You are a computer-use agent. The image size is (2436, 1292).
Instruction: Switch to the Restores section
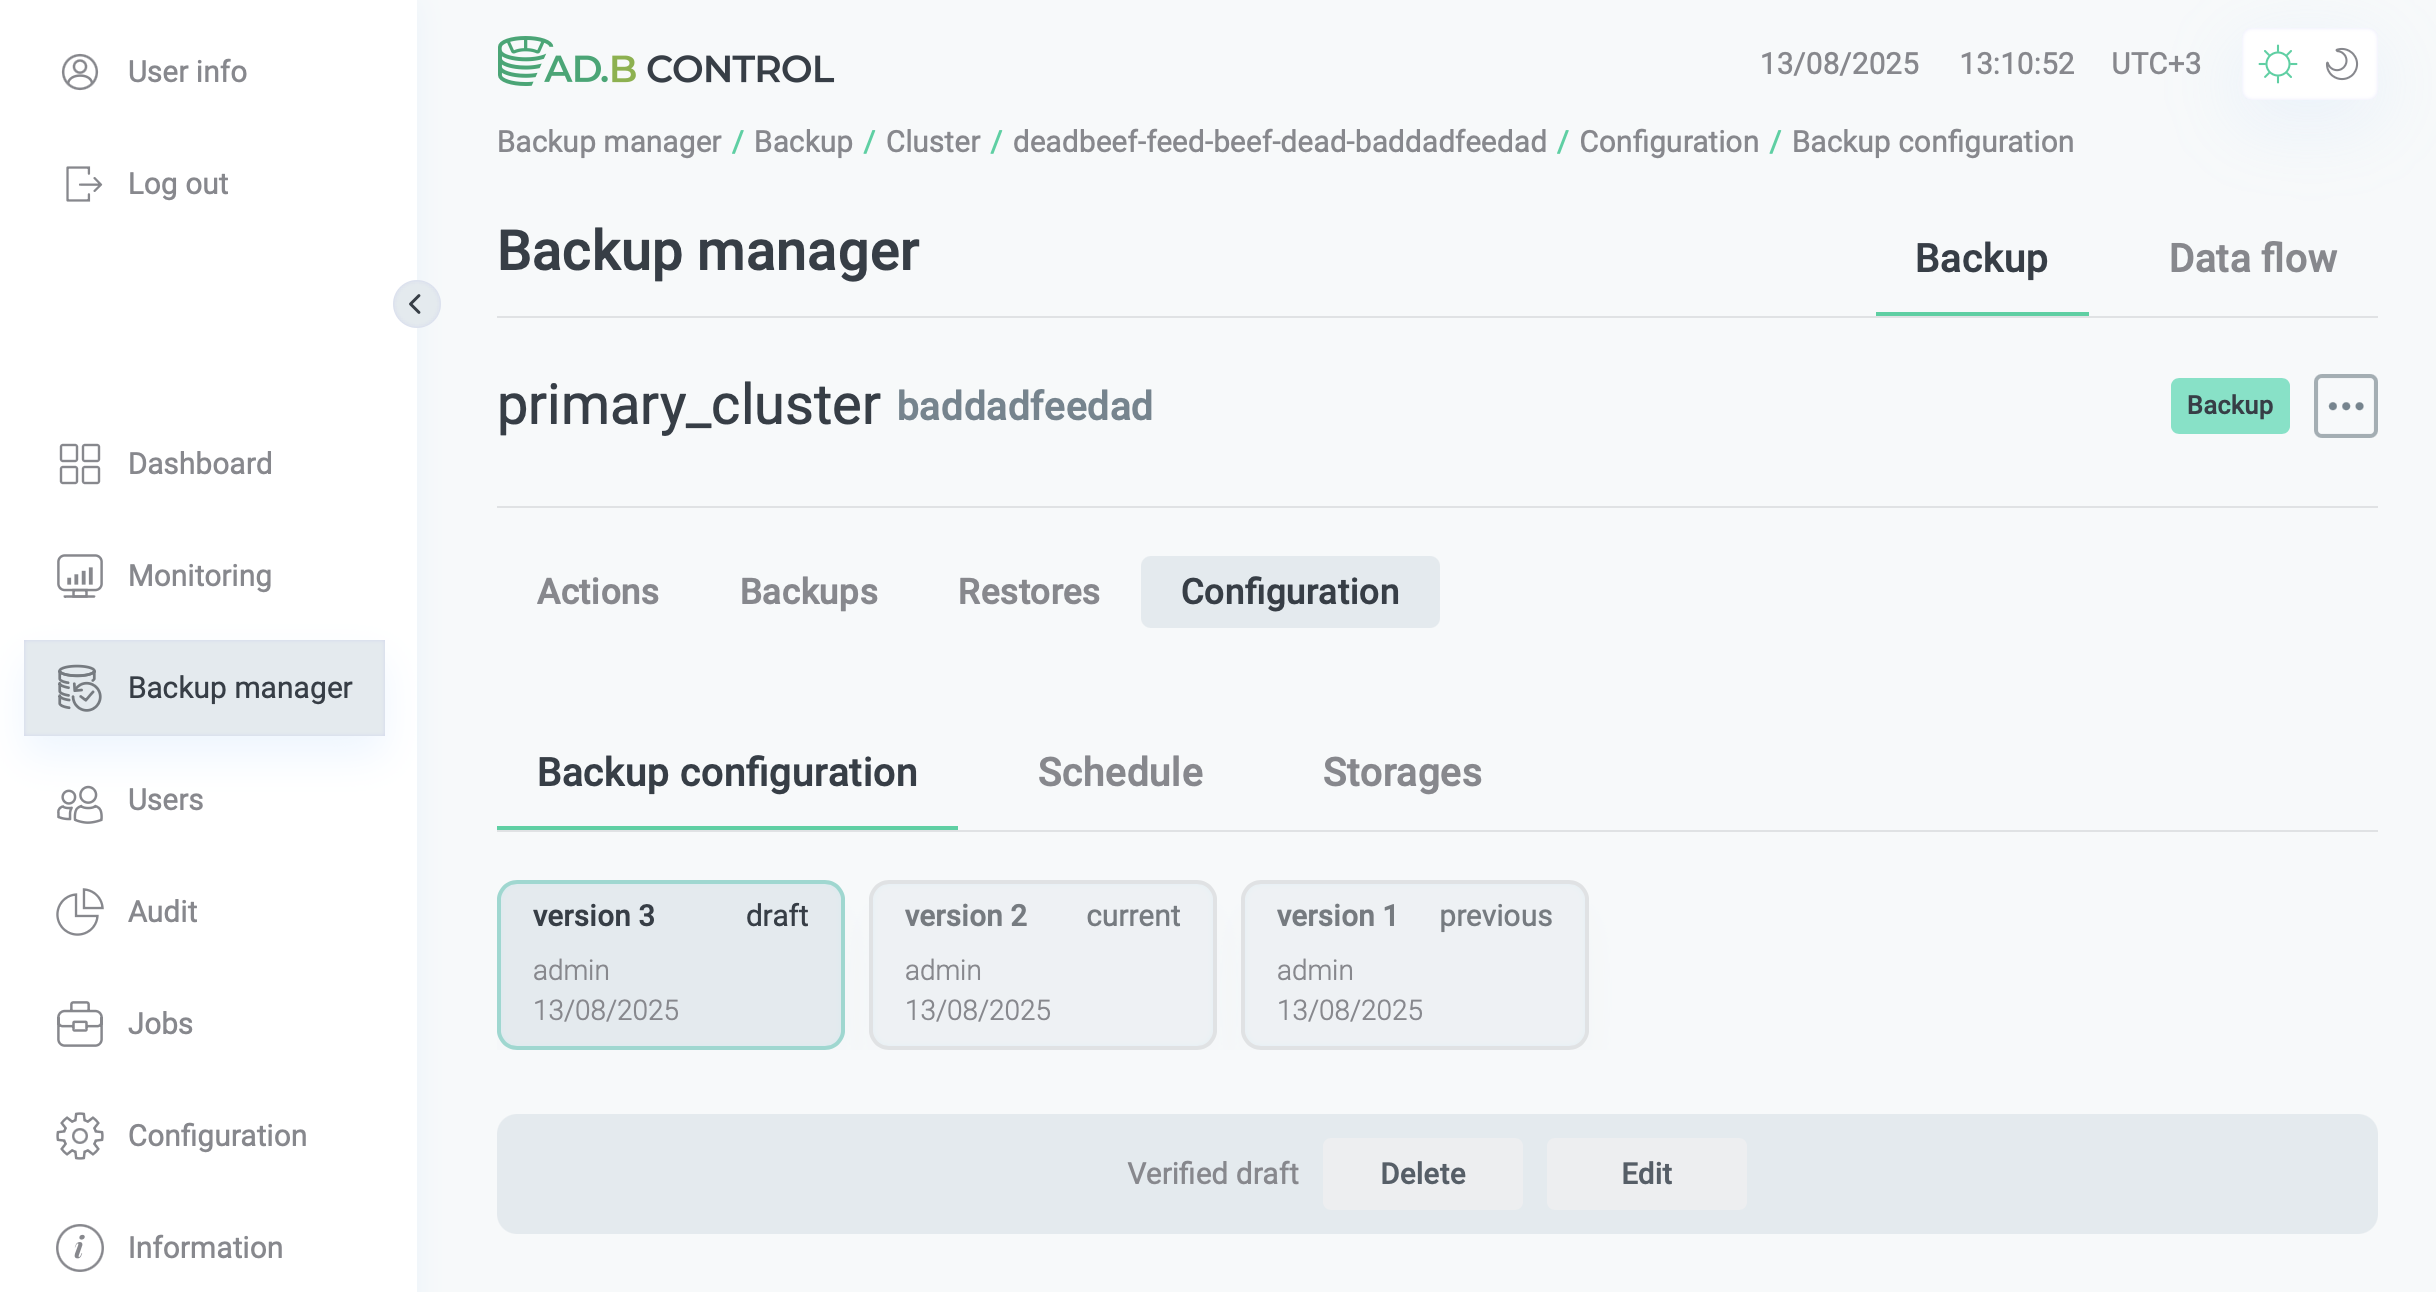(x=1028, y=591)
